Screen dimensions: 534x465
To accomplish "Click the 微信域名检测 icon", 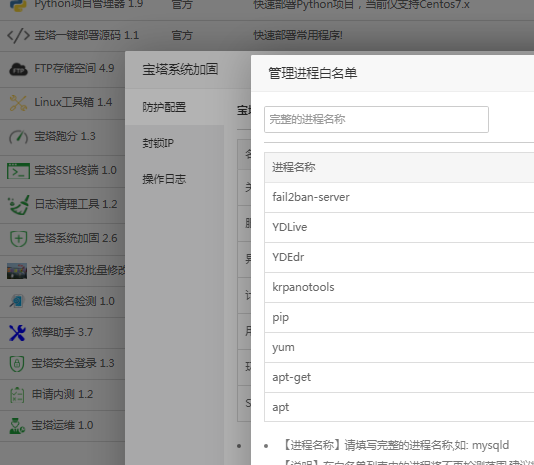I will pyautogui.click(x=17, y=301).
